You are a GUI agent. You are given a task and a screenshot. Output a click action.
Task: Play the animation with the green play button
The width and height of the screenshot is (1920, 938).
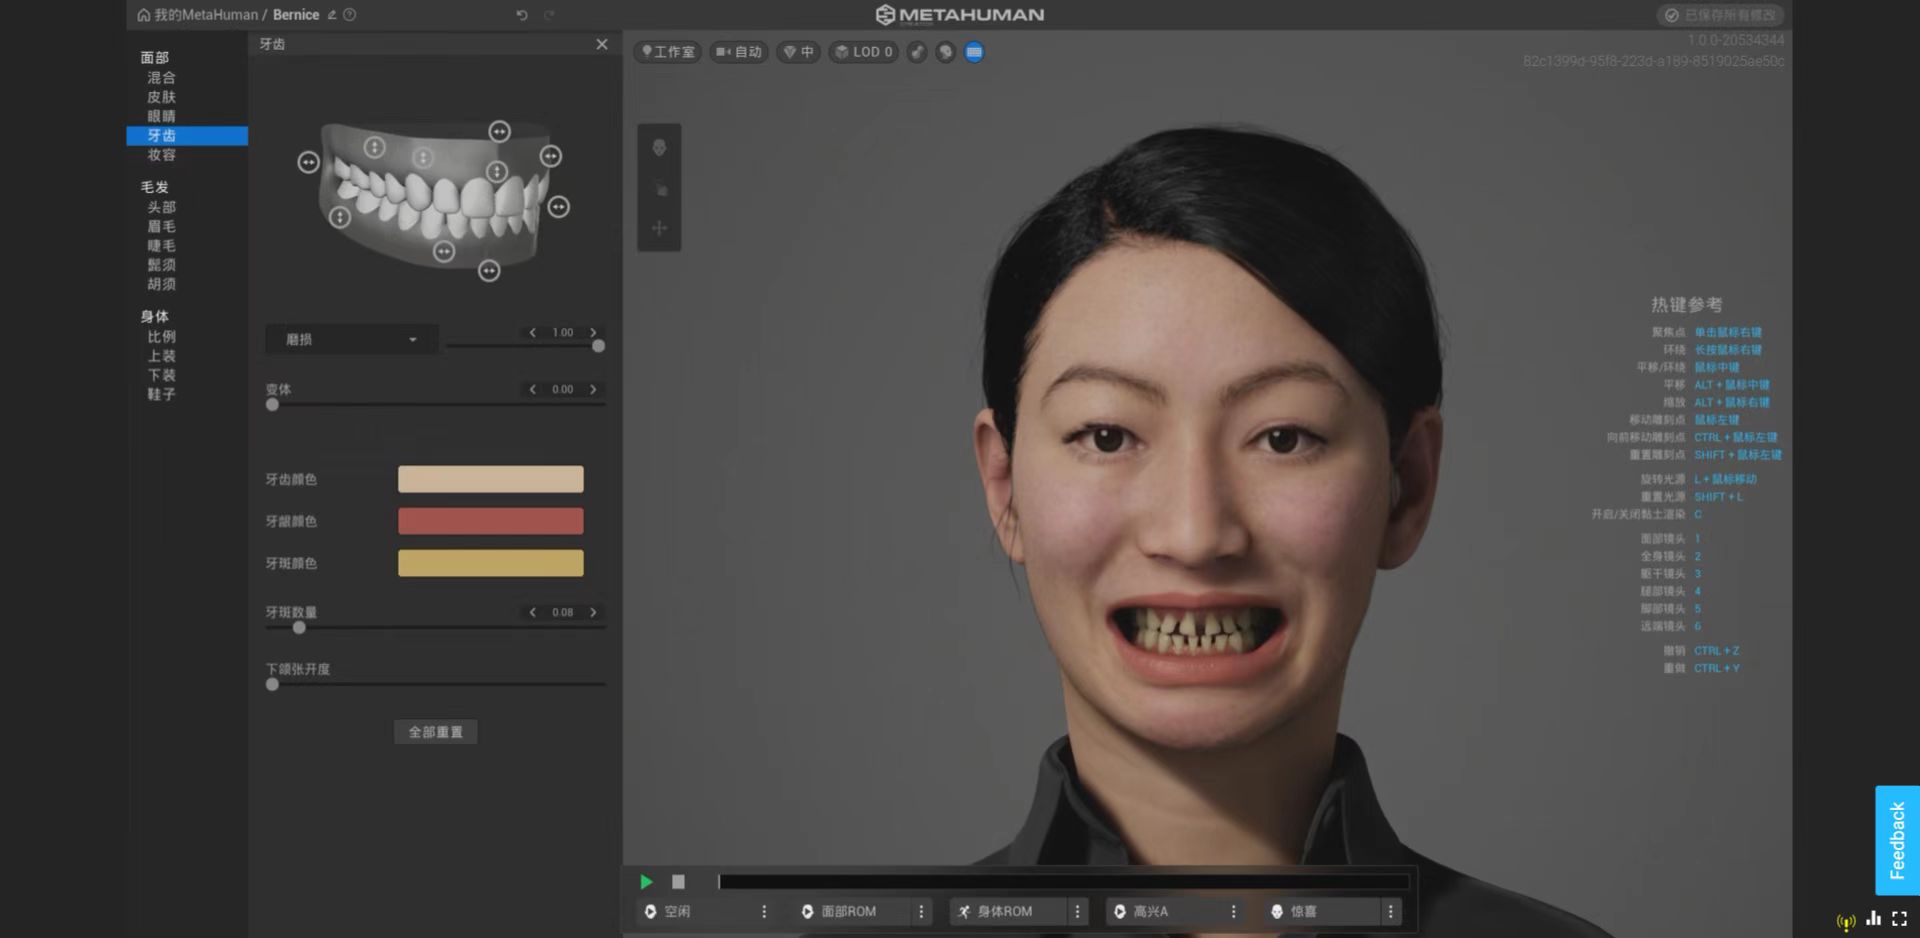646,882
